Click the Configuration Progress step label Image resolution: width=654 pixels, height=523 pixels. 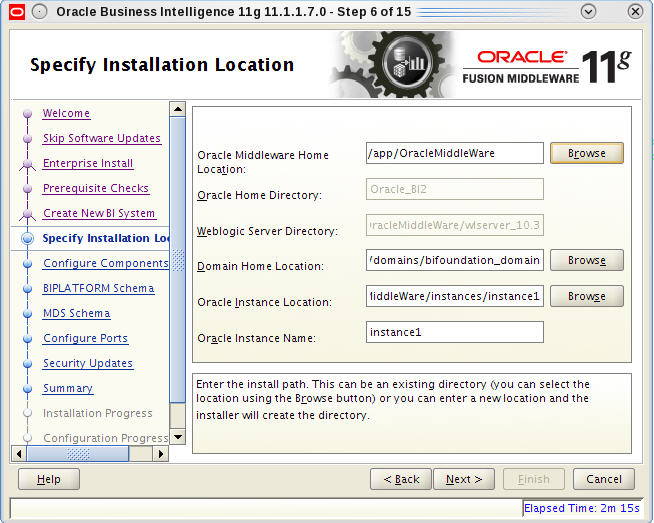pos(106,438)
